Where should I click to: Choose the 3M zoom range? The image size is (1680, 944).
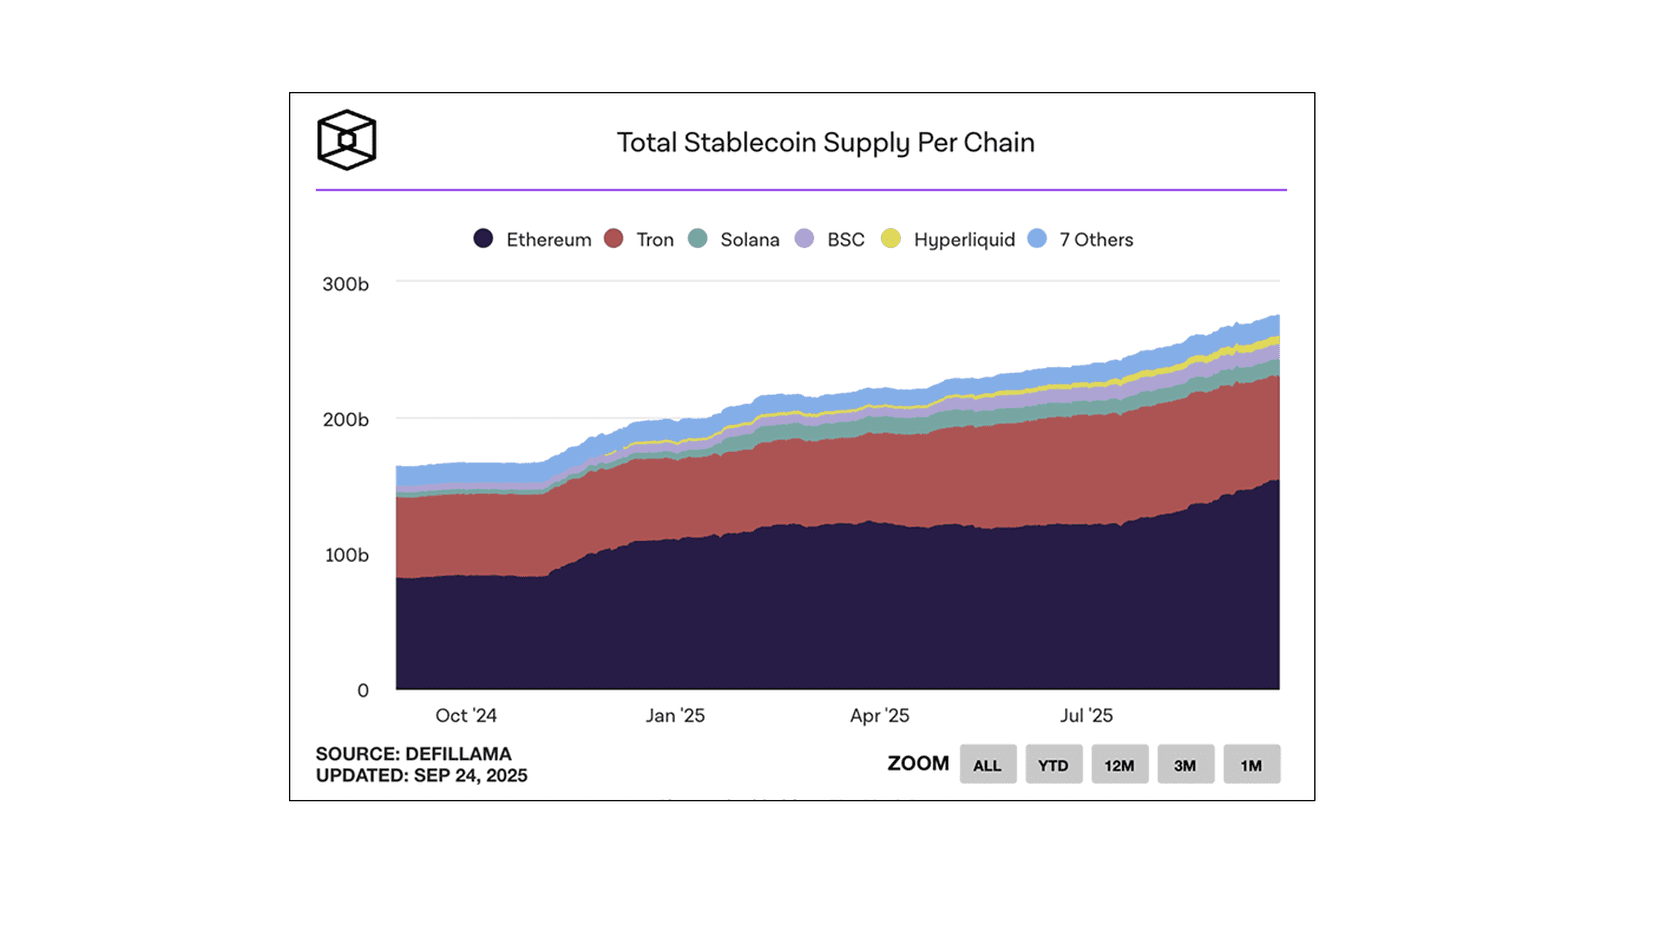coord(1185,765)
